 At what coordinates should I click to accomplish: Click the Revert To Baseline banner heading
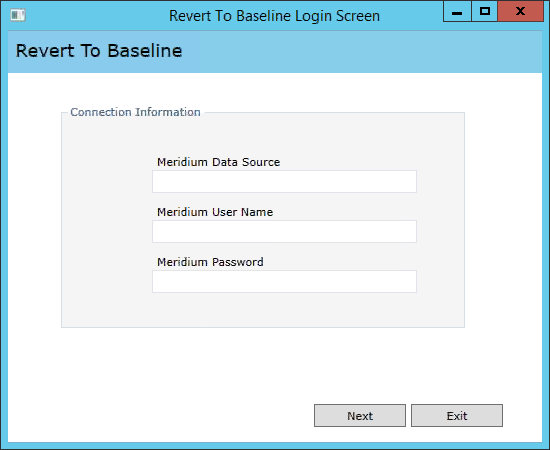pyautogui.click(x=99, y=51)
